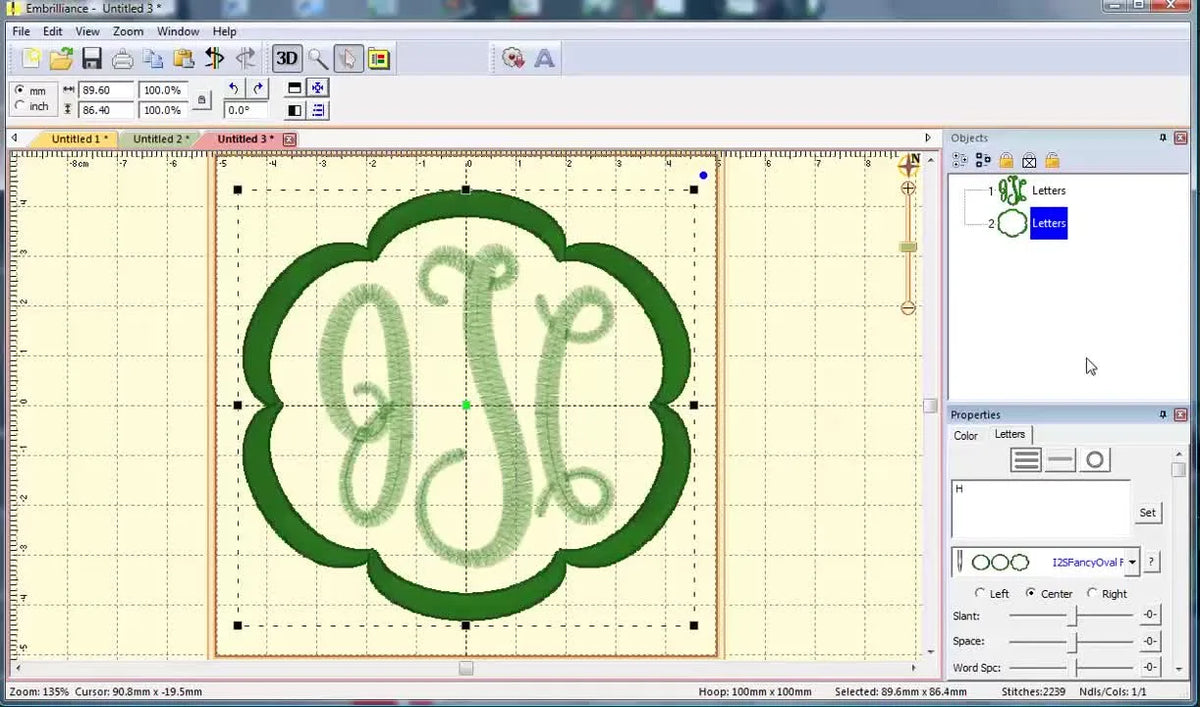Click the Space slider
The image size is (1200, 707).
[x=1070, y=641]
